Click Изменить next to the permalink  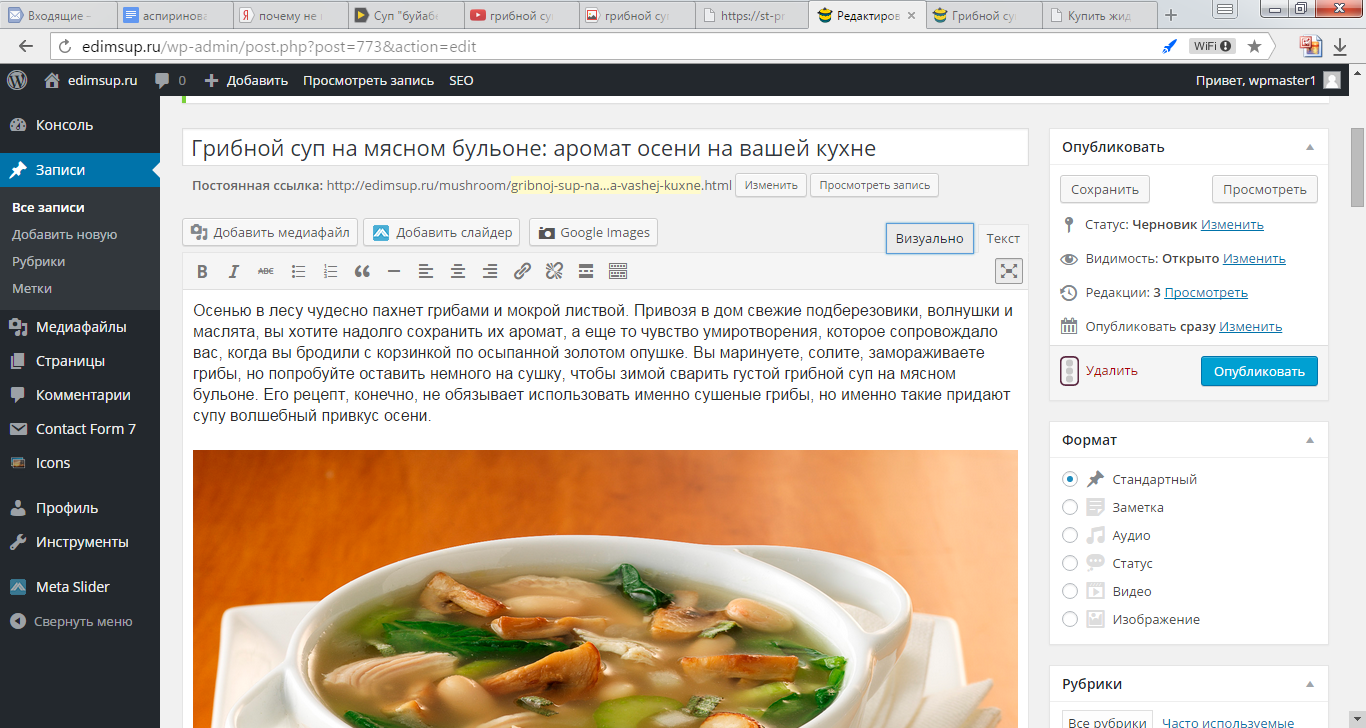coord(770,185)
